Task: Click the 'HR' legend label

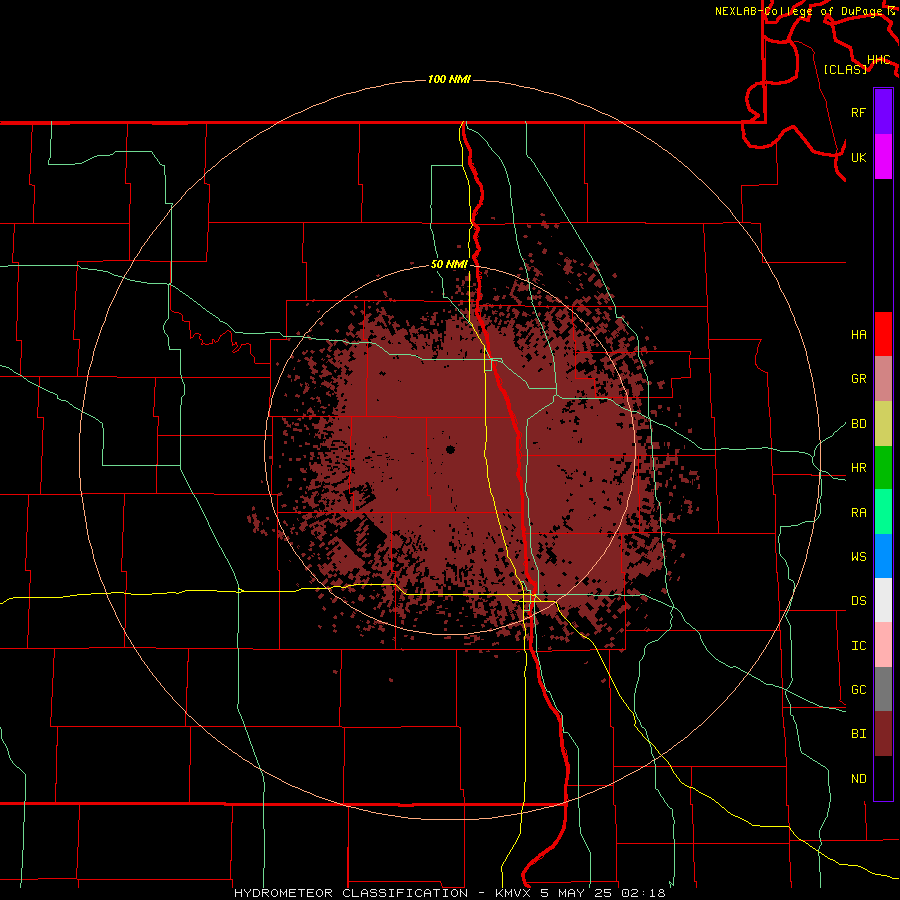Action: click(x=858, y=468)
